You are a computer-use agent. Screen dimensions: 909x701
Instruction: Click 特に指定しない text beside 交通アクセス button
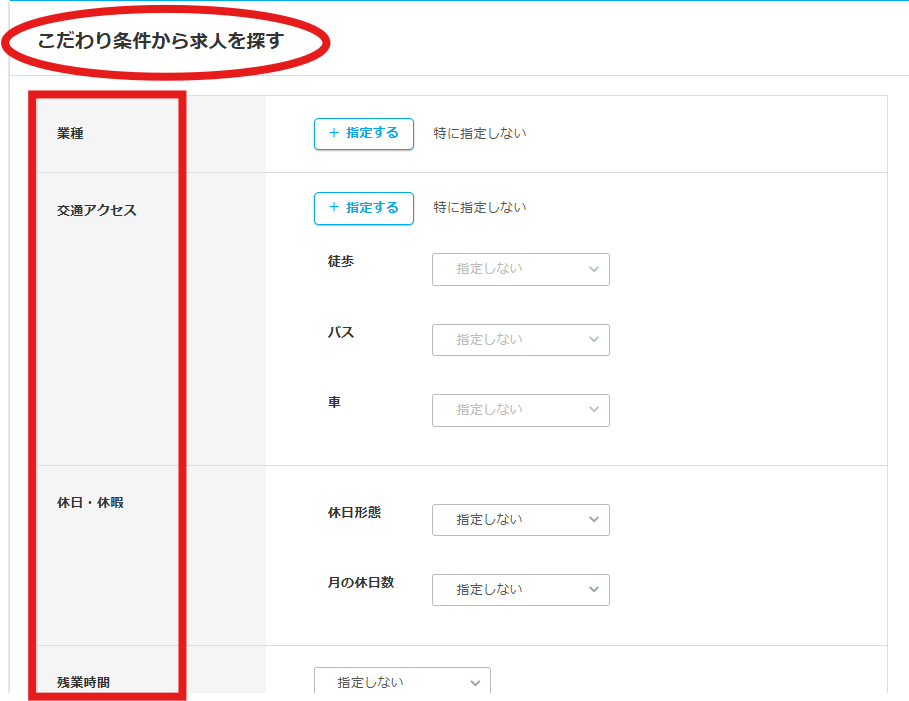click(x=480, y=208)
